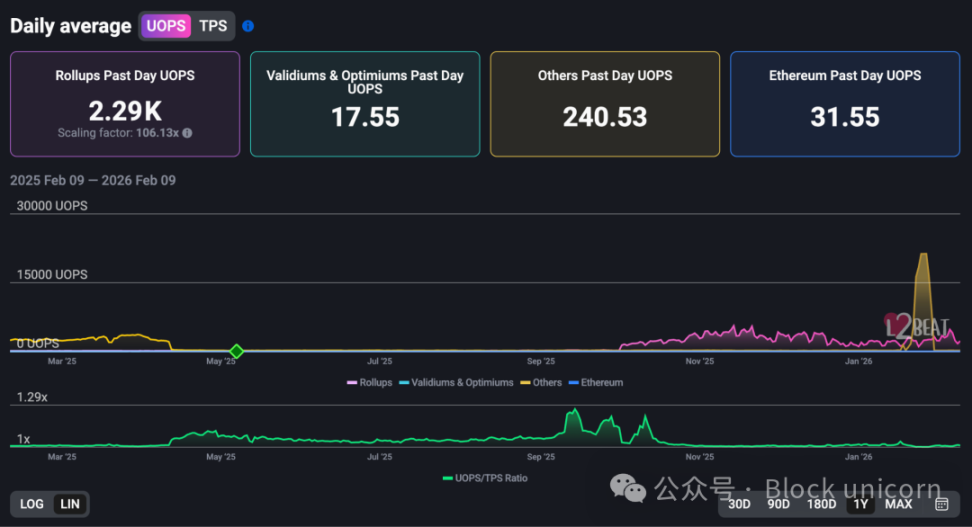Switch the daily average to UOPS
The width and height of the screenshot is (972, 527).
166,26
